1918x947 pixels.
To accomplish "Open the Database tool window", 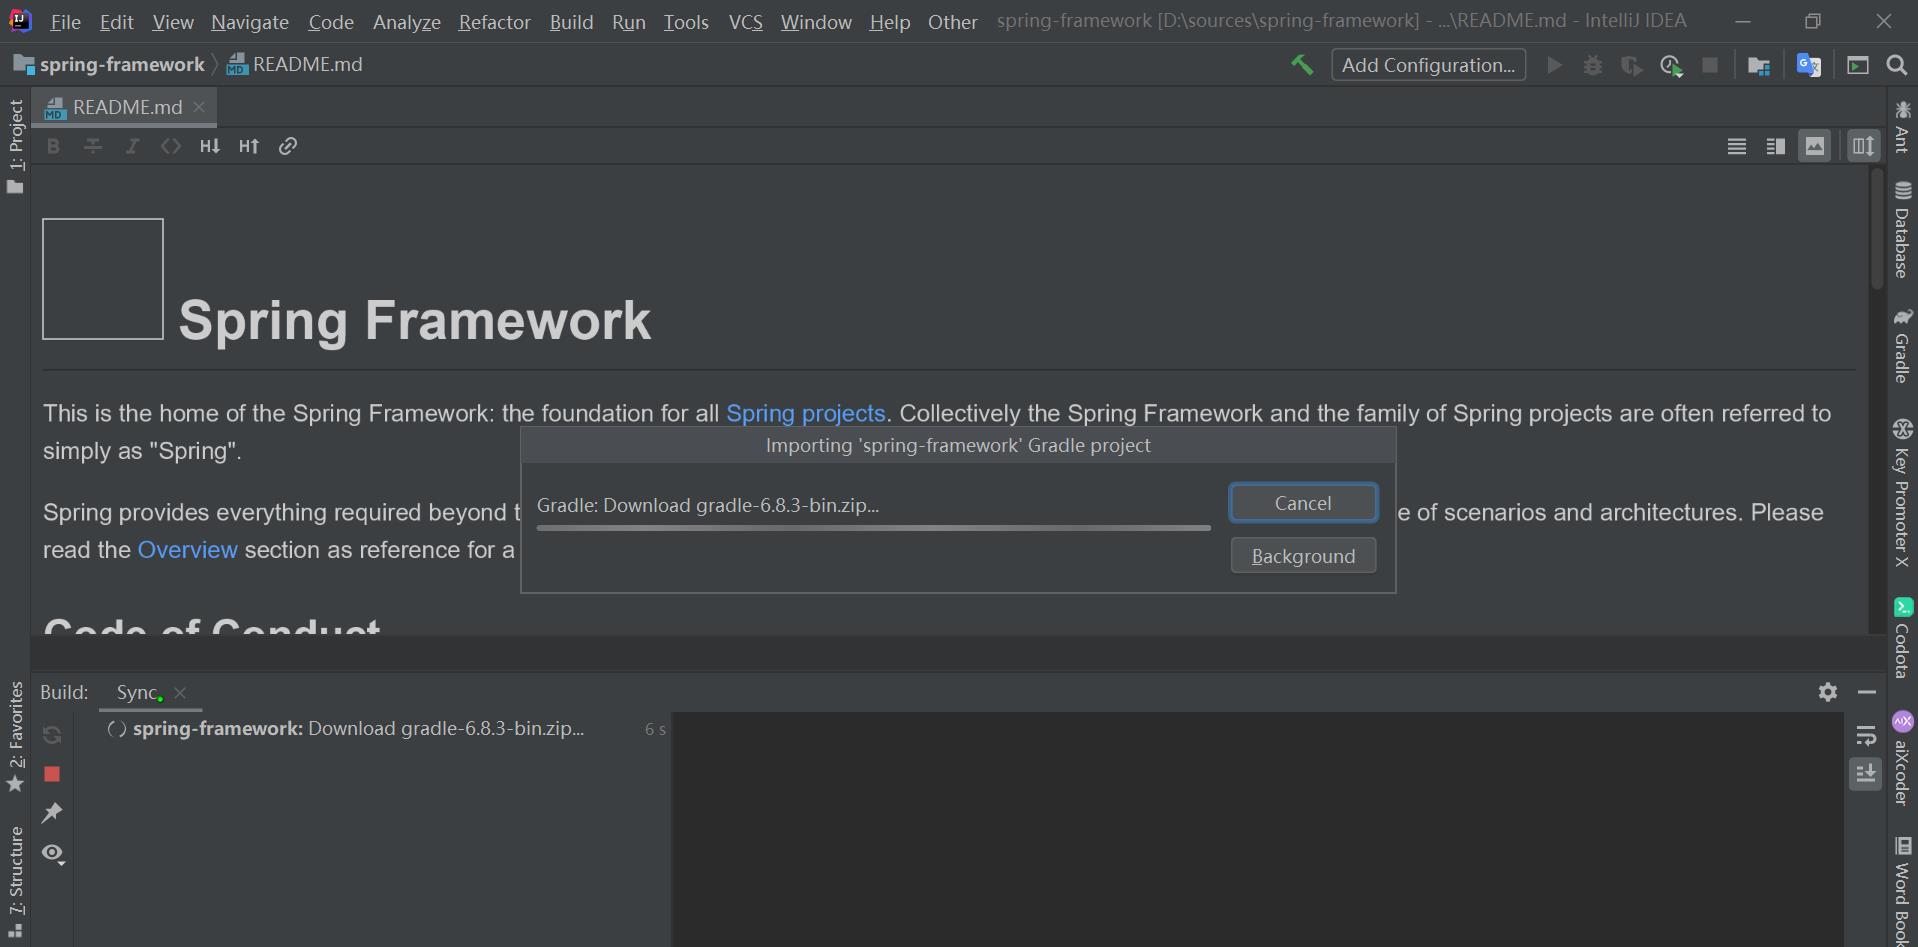I will pos(1902,230).
